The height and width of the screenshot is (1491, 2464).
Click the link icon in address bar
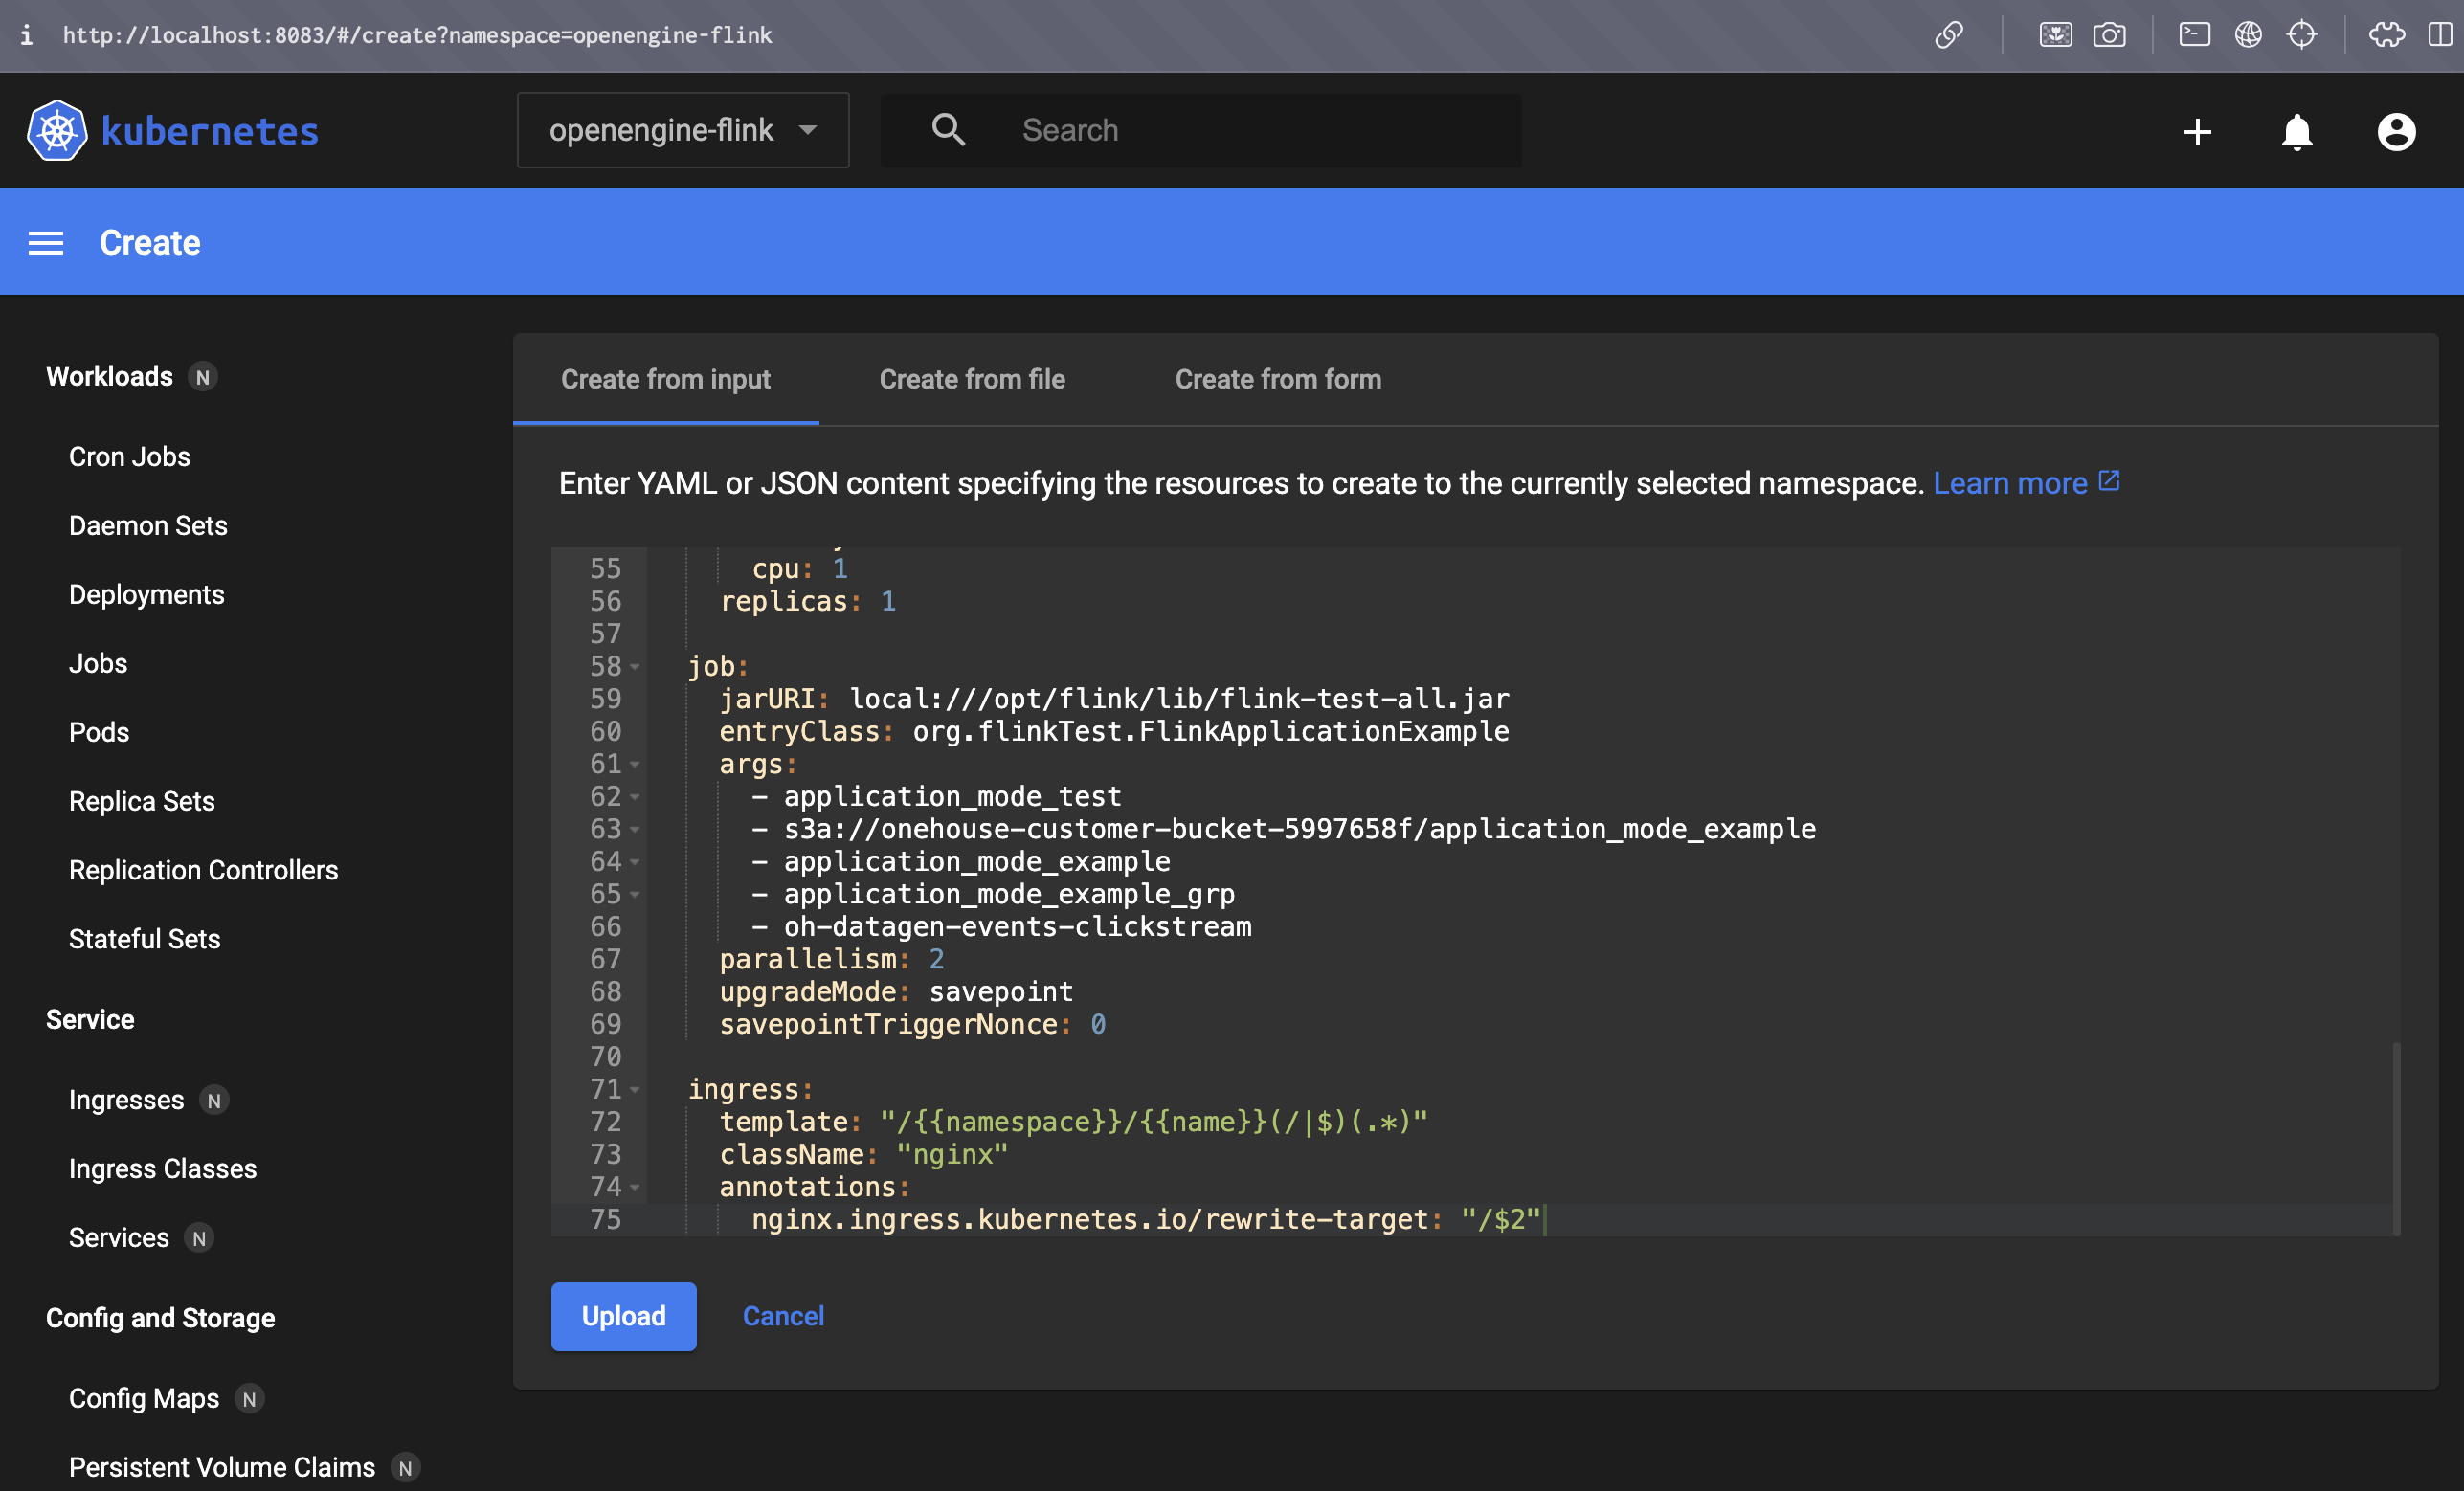tap(1948, 35)
